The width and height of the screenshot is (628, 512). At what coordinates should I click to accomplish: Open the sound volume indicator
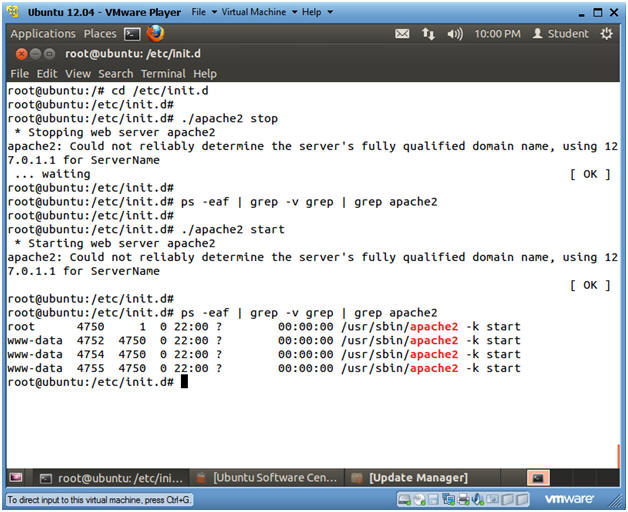[455, 34]
